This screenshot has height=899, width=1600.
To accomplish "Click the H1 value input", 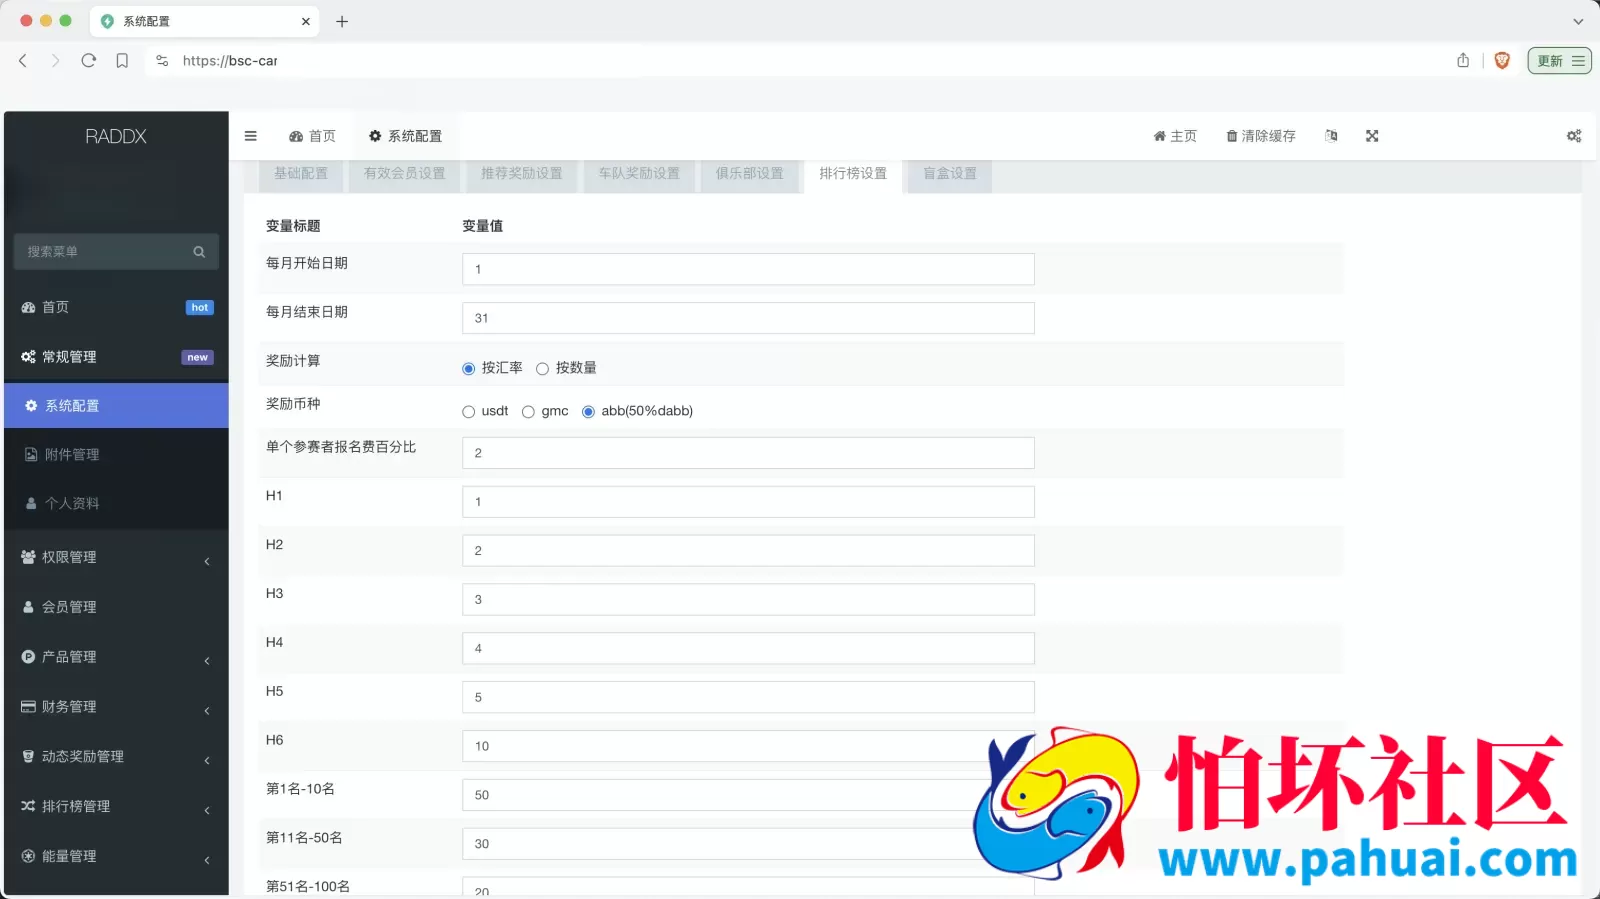I will 748,502.
